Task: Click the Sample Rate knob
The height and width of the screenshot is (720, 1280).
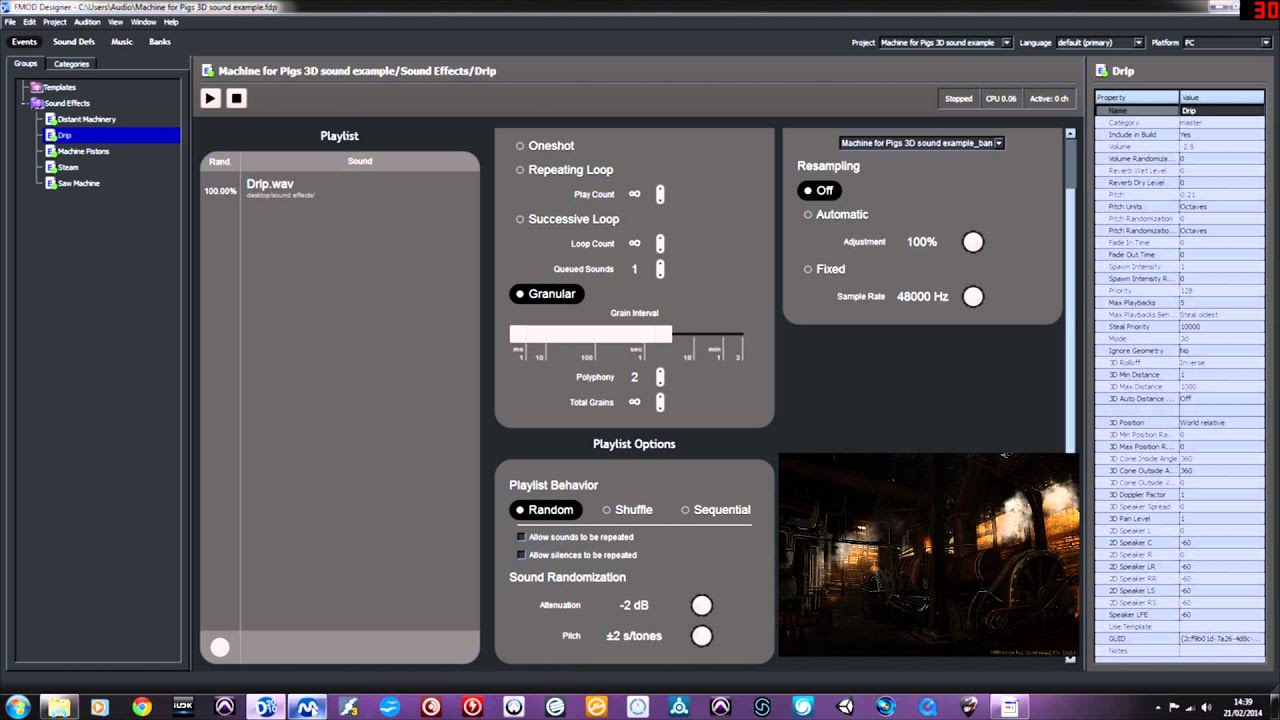Action: click(x=973, y=297)
